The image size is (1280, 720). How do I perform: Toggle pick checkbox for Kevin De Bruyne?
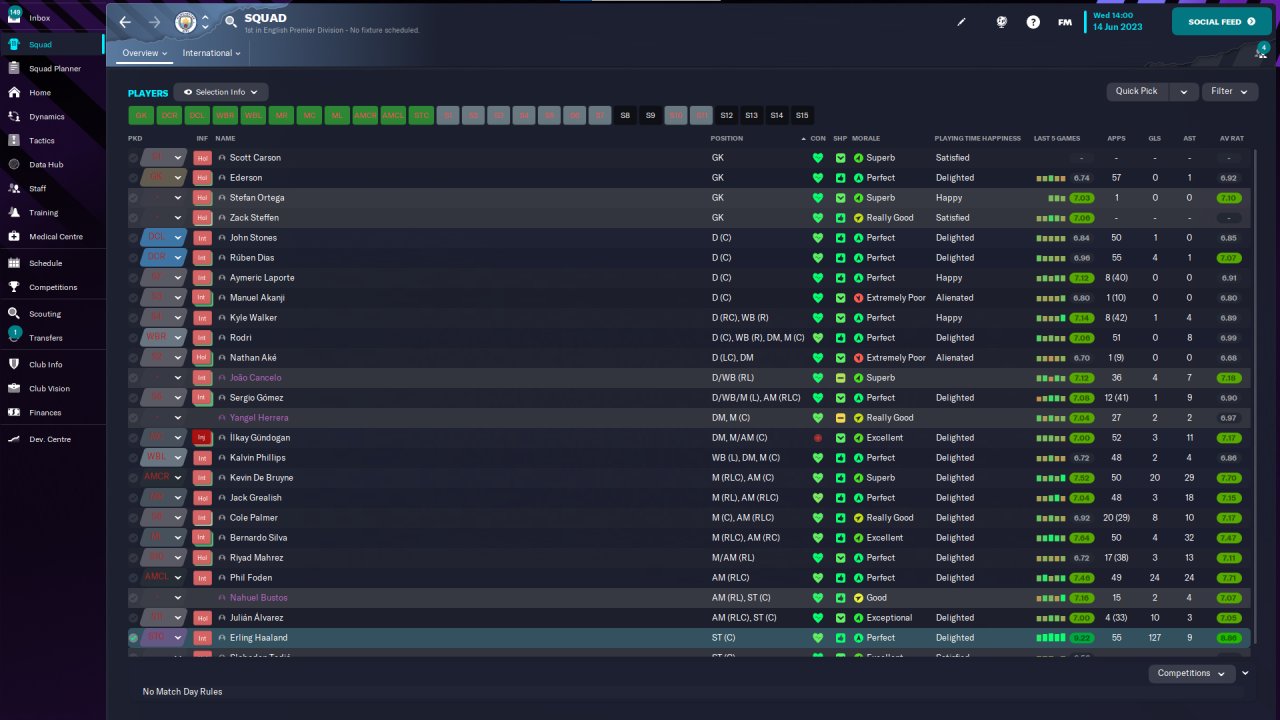(134, 478)
